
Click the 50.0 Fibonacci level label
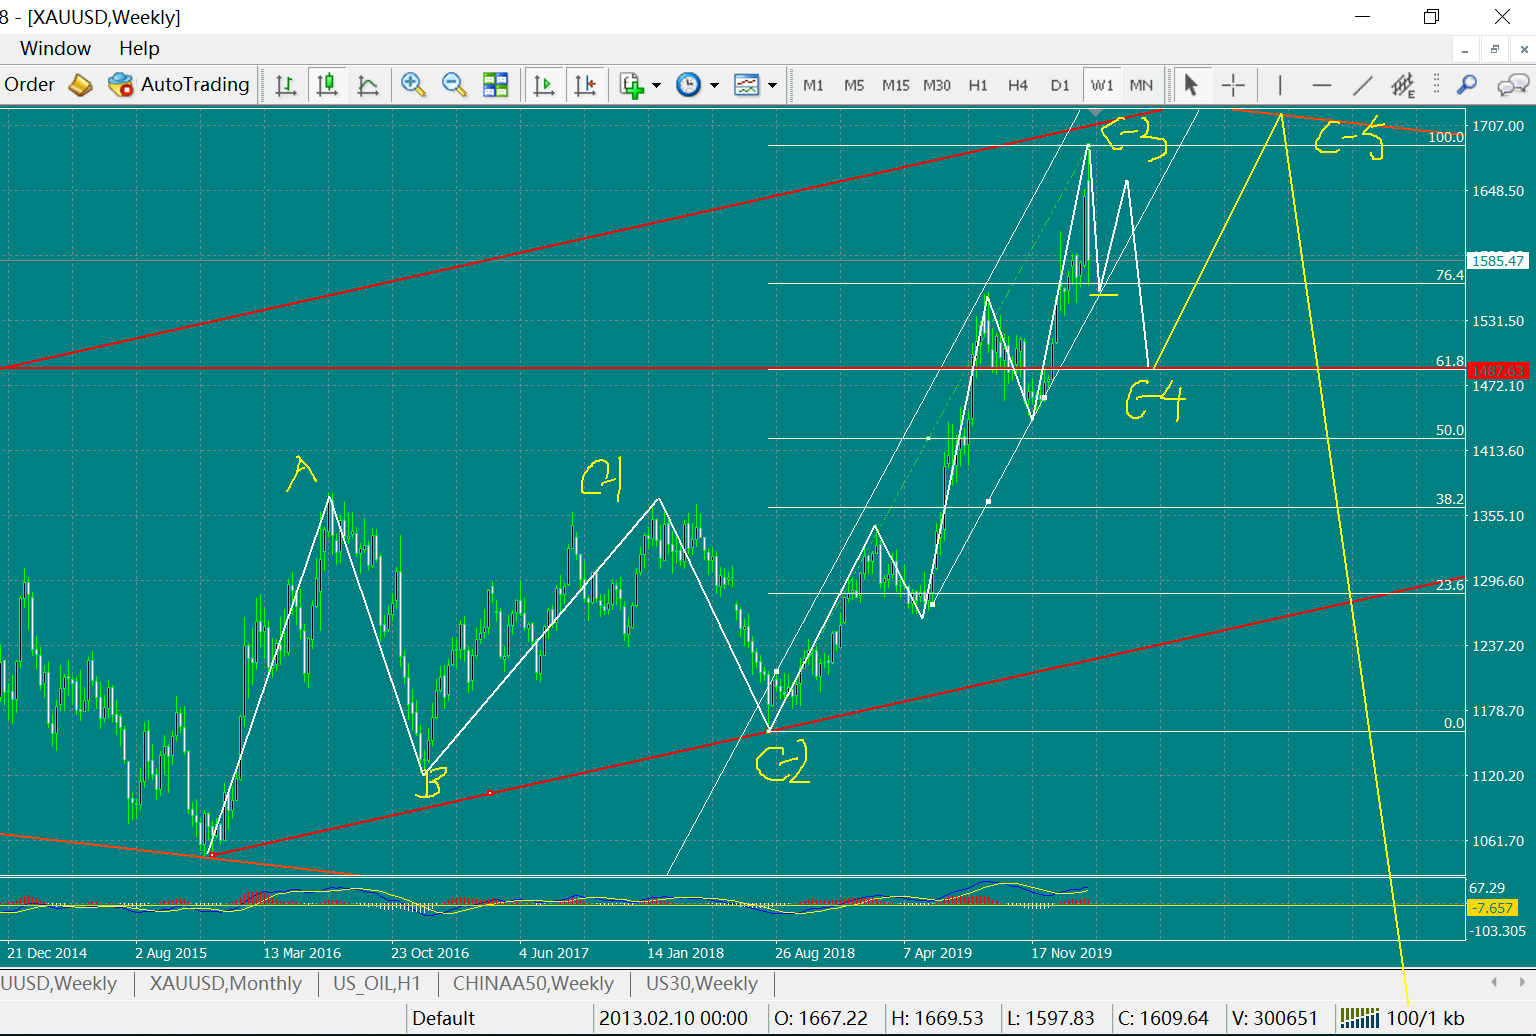1450,430
